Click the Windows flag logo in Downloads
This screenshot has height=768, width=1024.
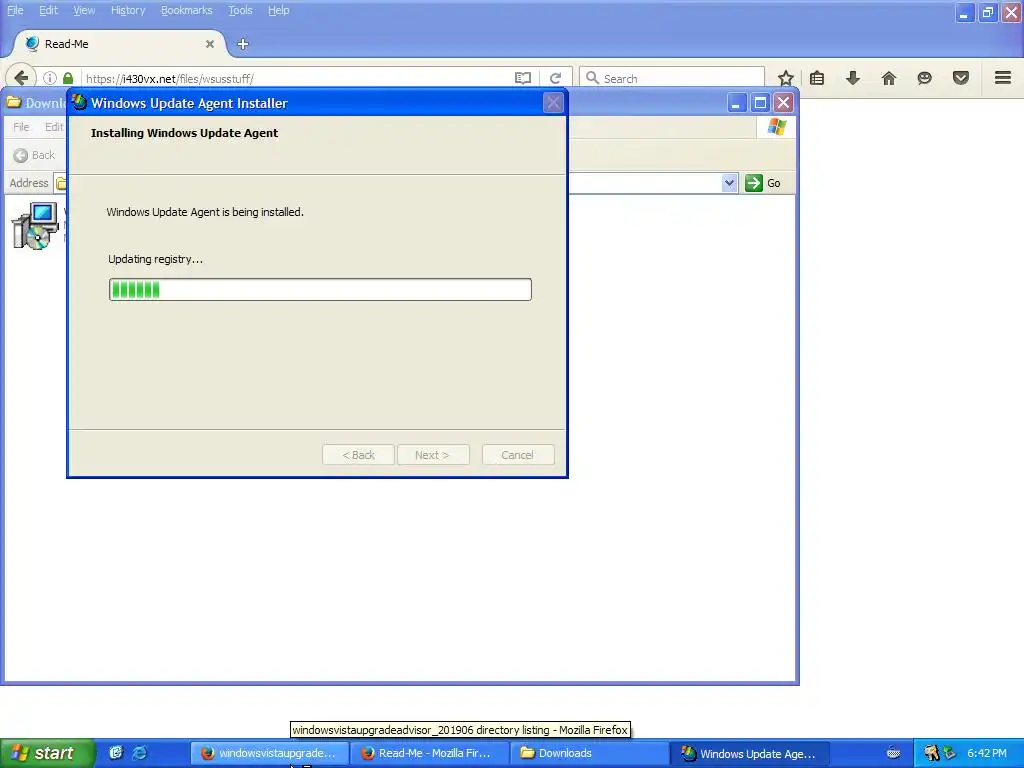point(776,127)
